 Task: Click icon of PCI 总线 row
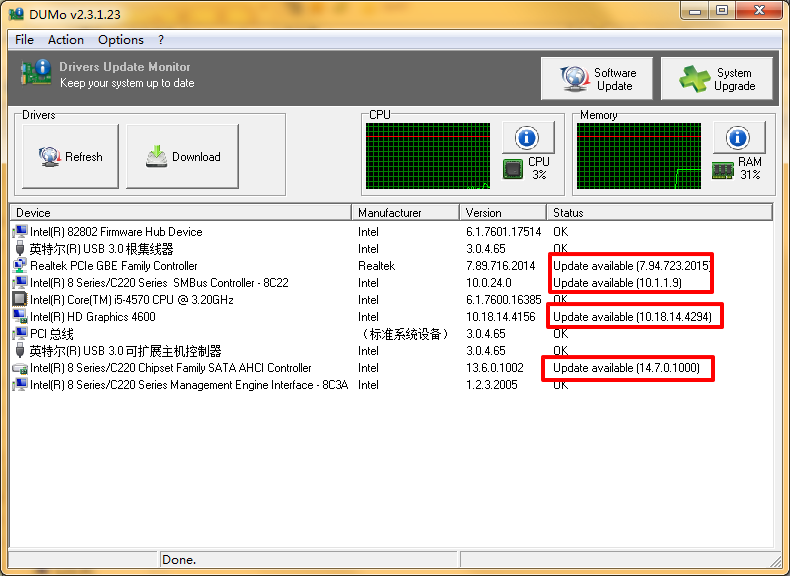(x=20, y=334)
